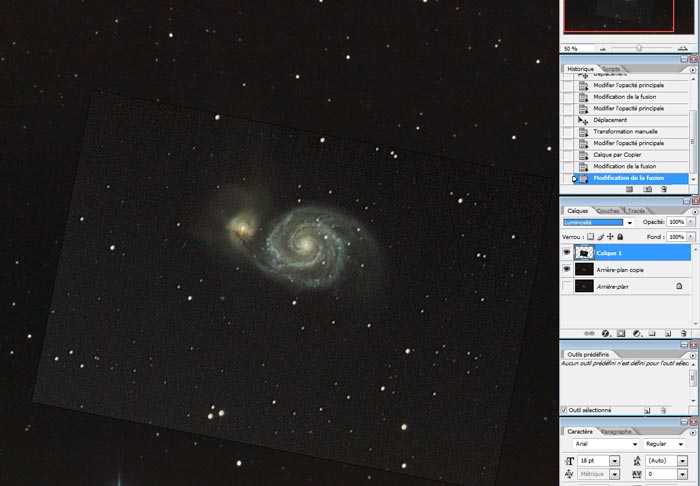Image resolution: width=700 pixels, height=486 pixels.
Task: Toggle lock position icon
Action: coord(610,237)
